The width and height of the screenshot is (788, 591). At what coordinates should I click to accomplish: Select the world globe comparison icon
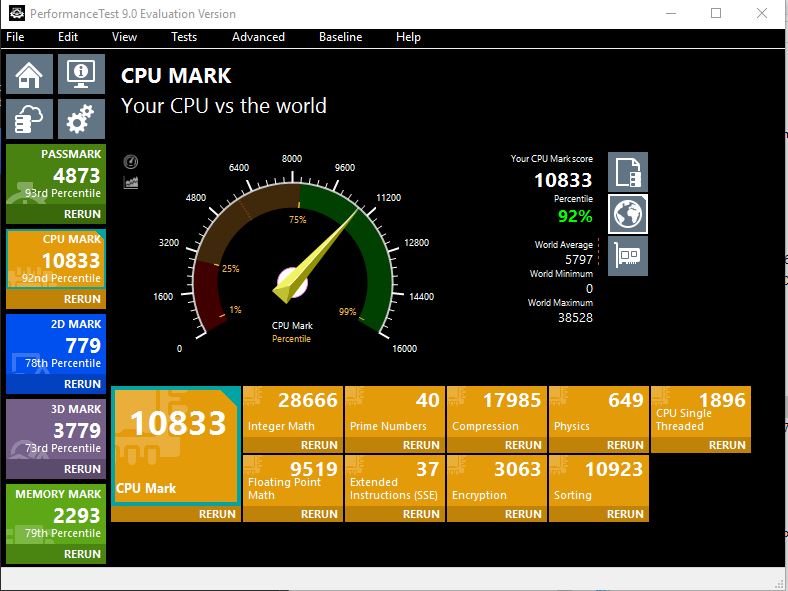[628, 214]
